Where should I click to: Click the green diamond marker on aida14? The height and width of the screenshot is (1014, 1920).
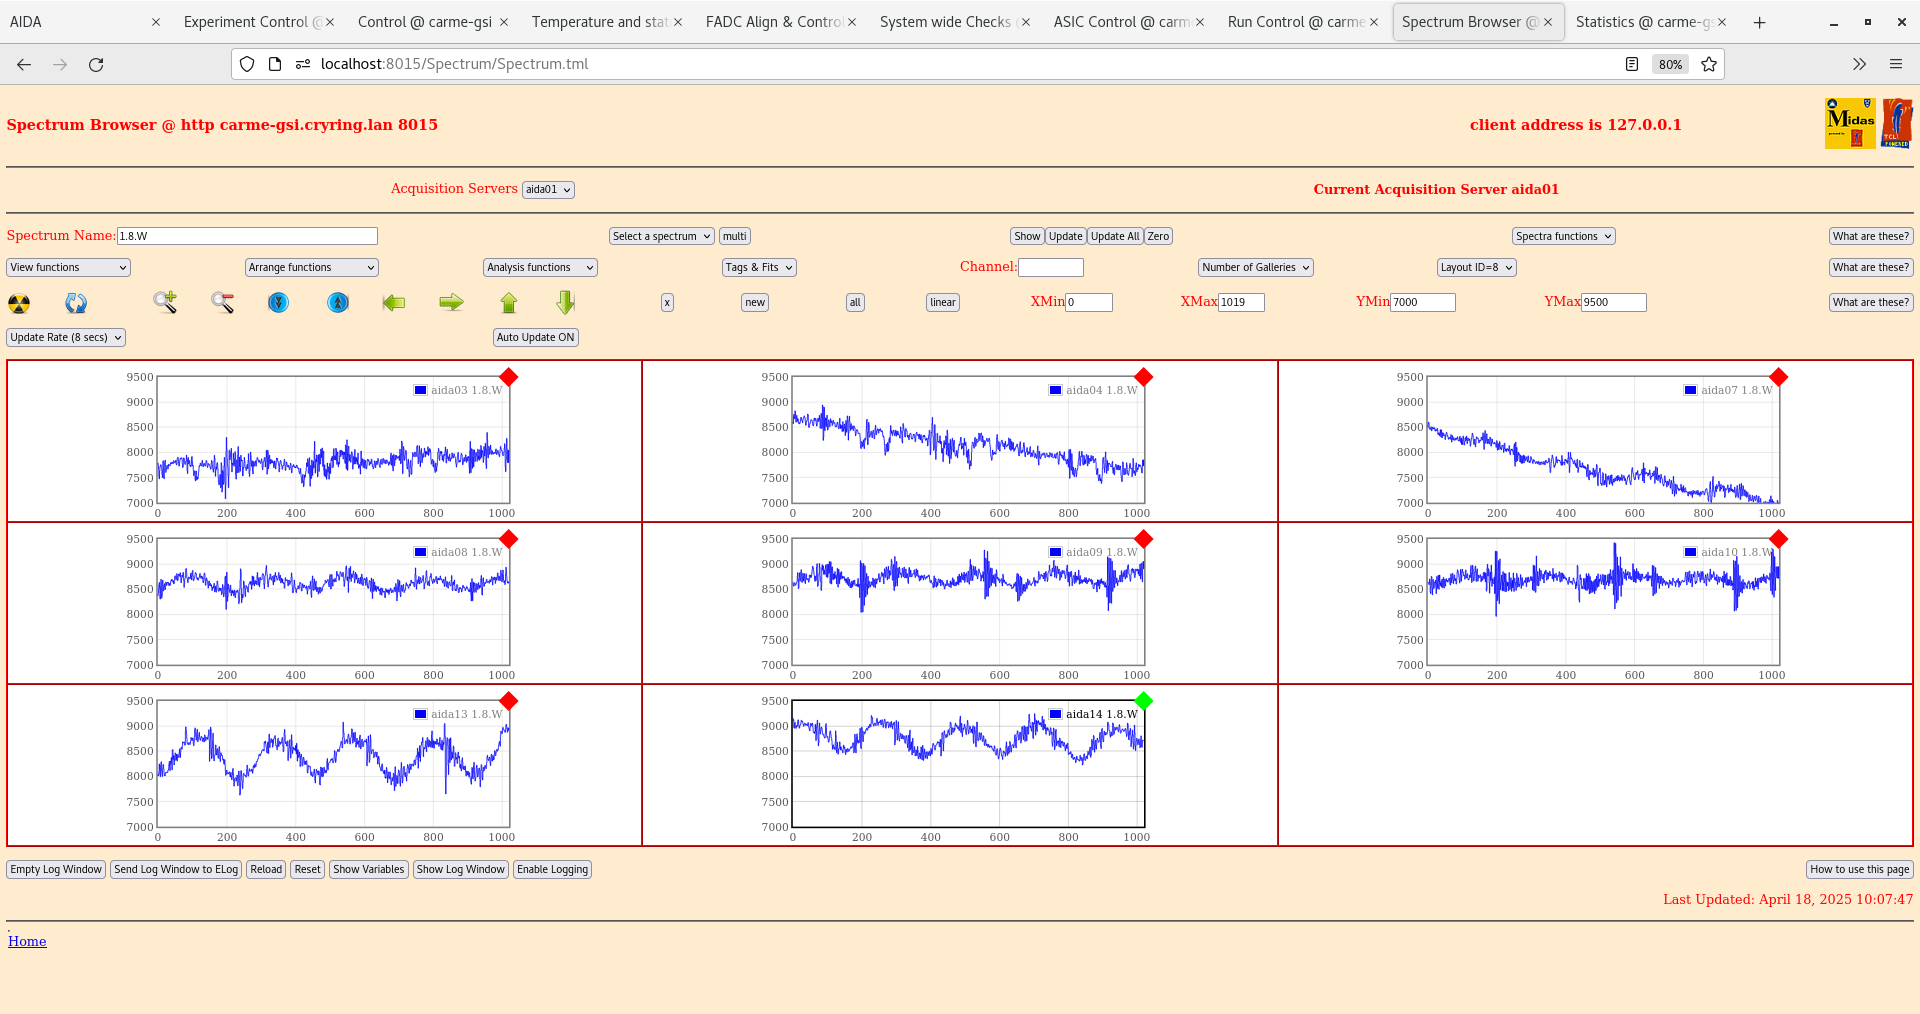tap(1144, 701)
